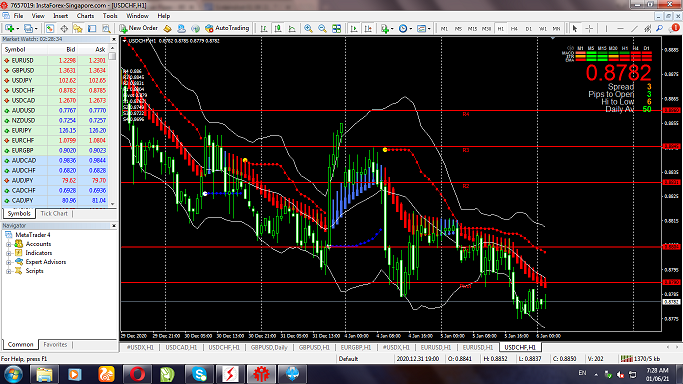
Task: Expand the Scripts tree node
Action: click(8, 271)
